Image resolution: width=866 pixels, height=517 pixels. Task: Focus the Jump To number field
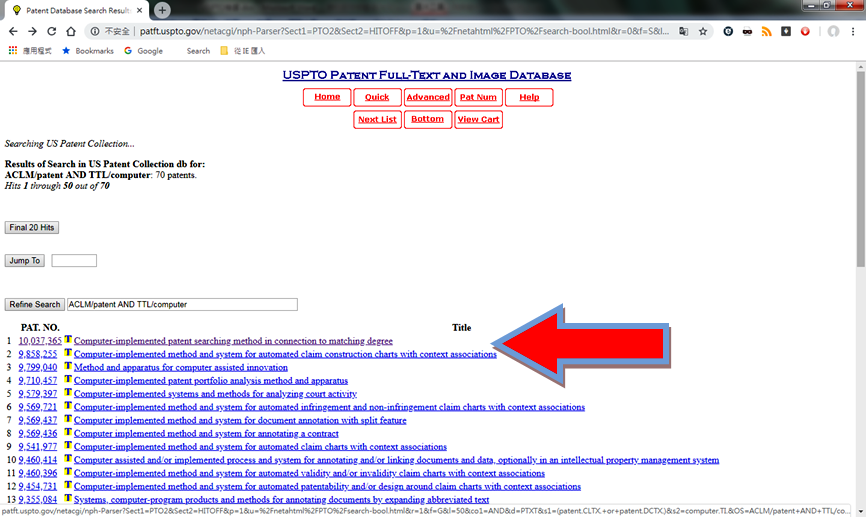74,261
